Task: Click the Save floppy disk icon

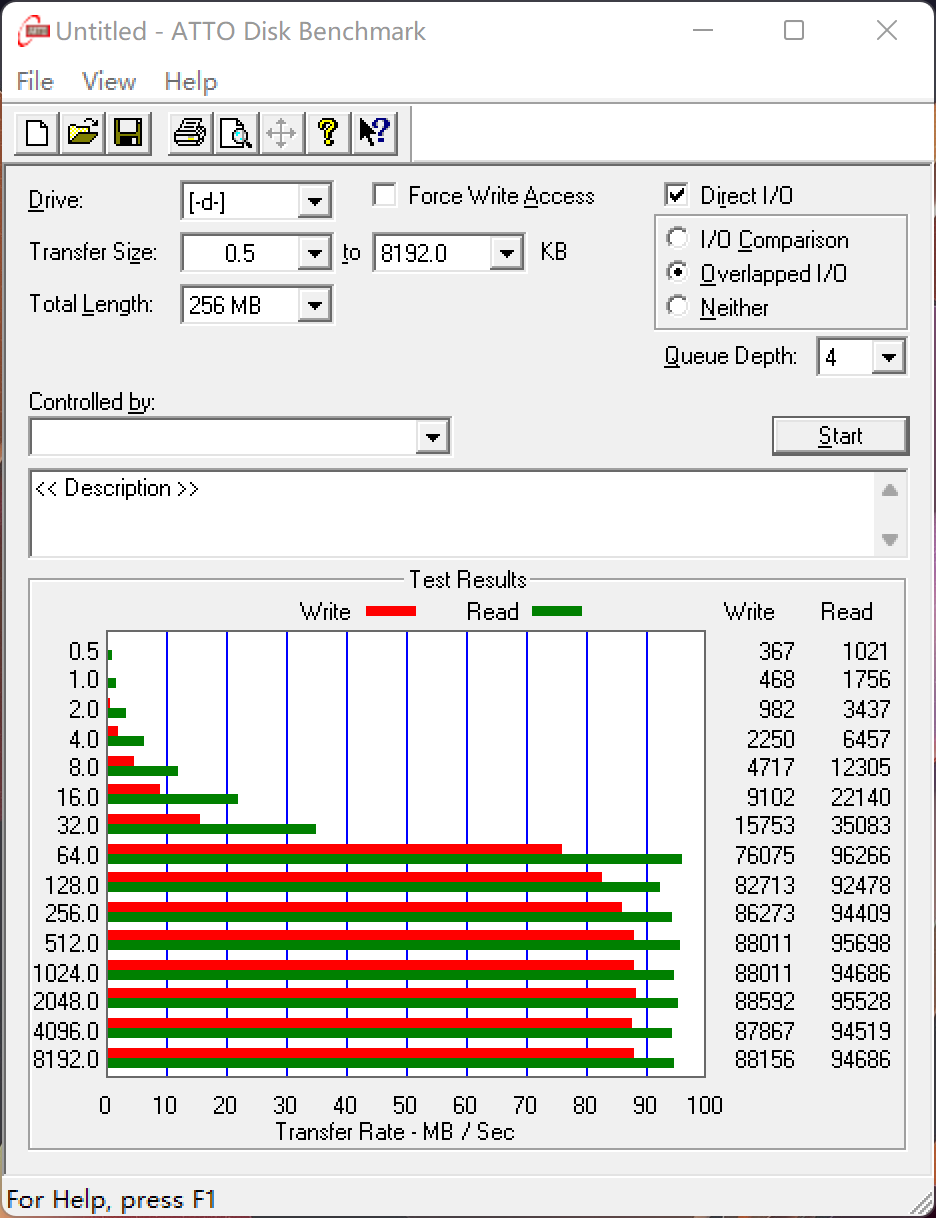Action: (x=129, y=132)
